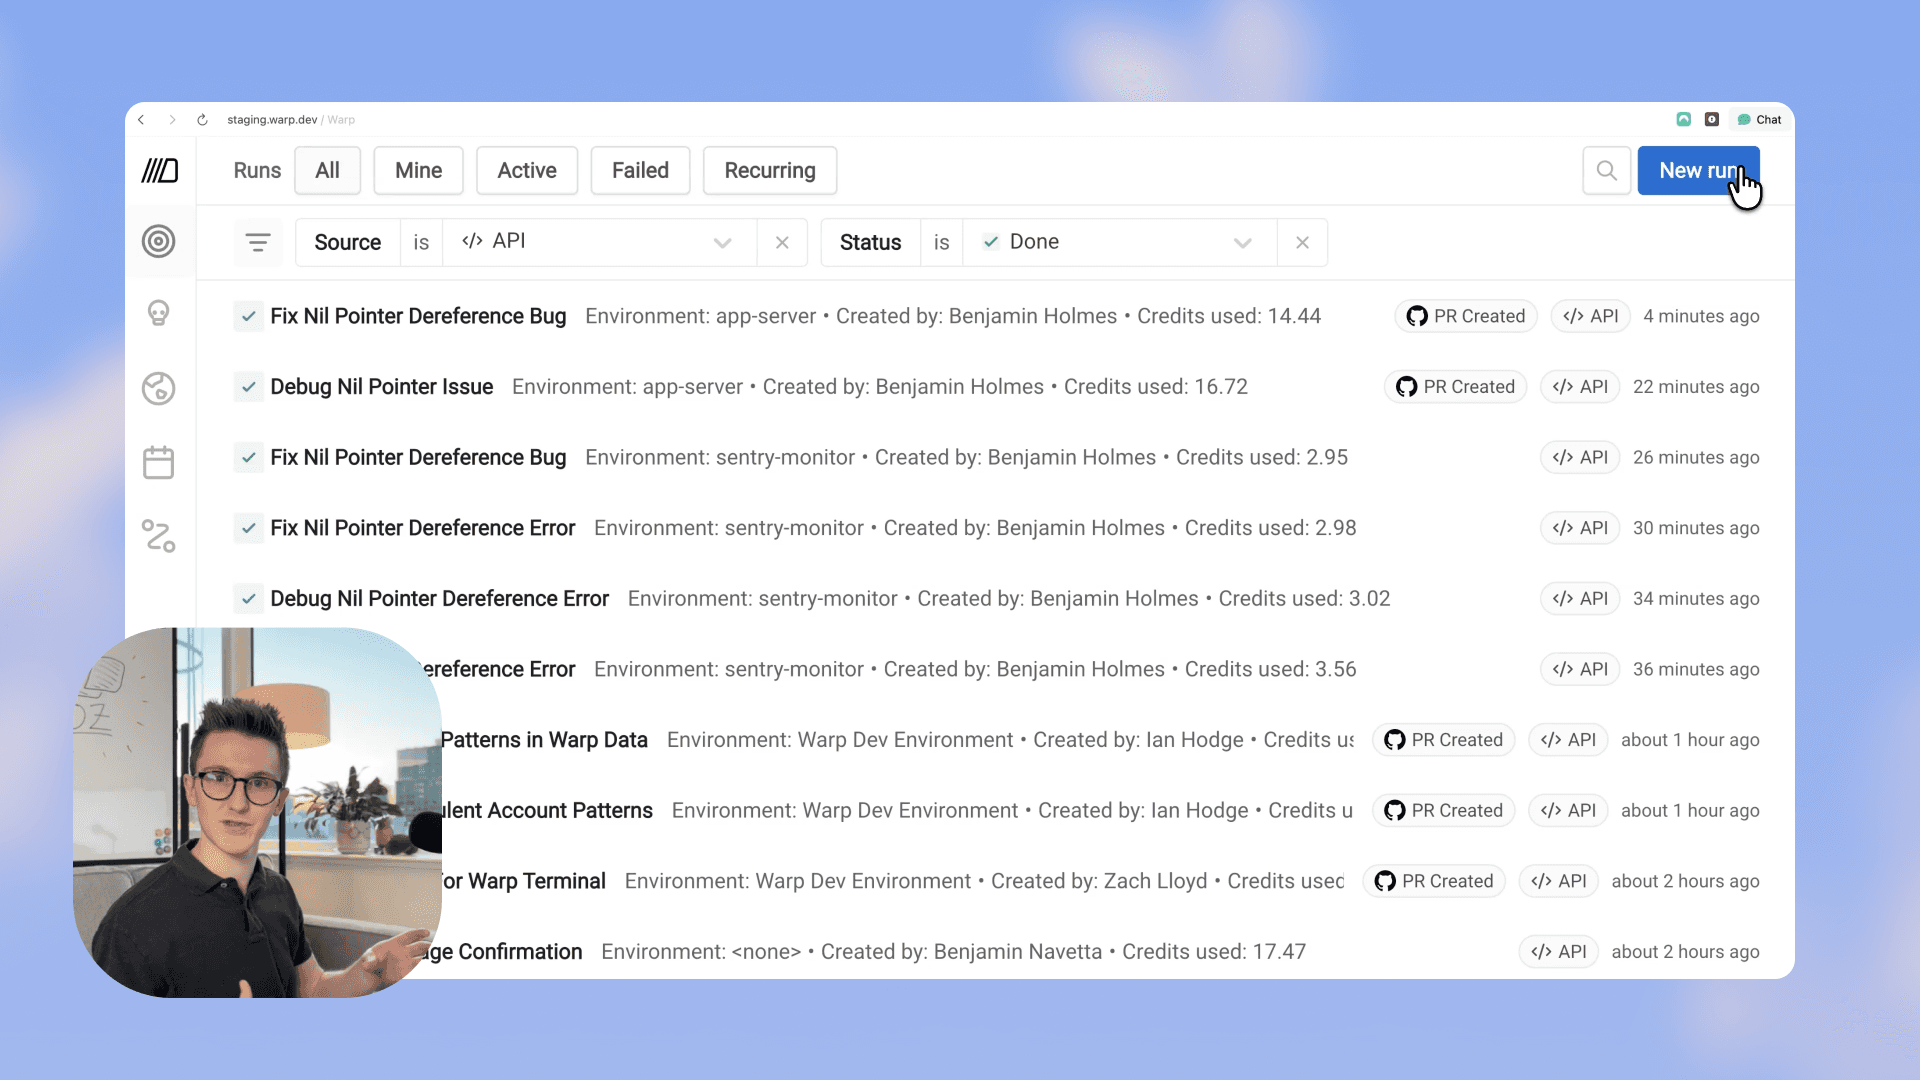Remove the Status filter with X
Image resolution: width=1920 pixels, height=1080 pixels.
tap(1302, 243)
